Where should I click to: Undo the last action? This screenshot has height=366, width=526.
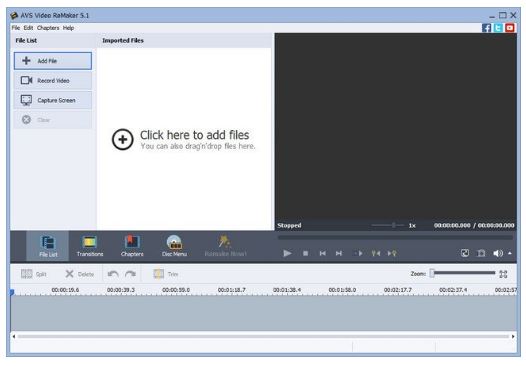click(x=113, y=274)
